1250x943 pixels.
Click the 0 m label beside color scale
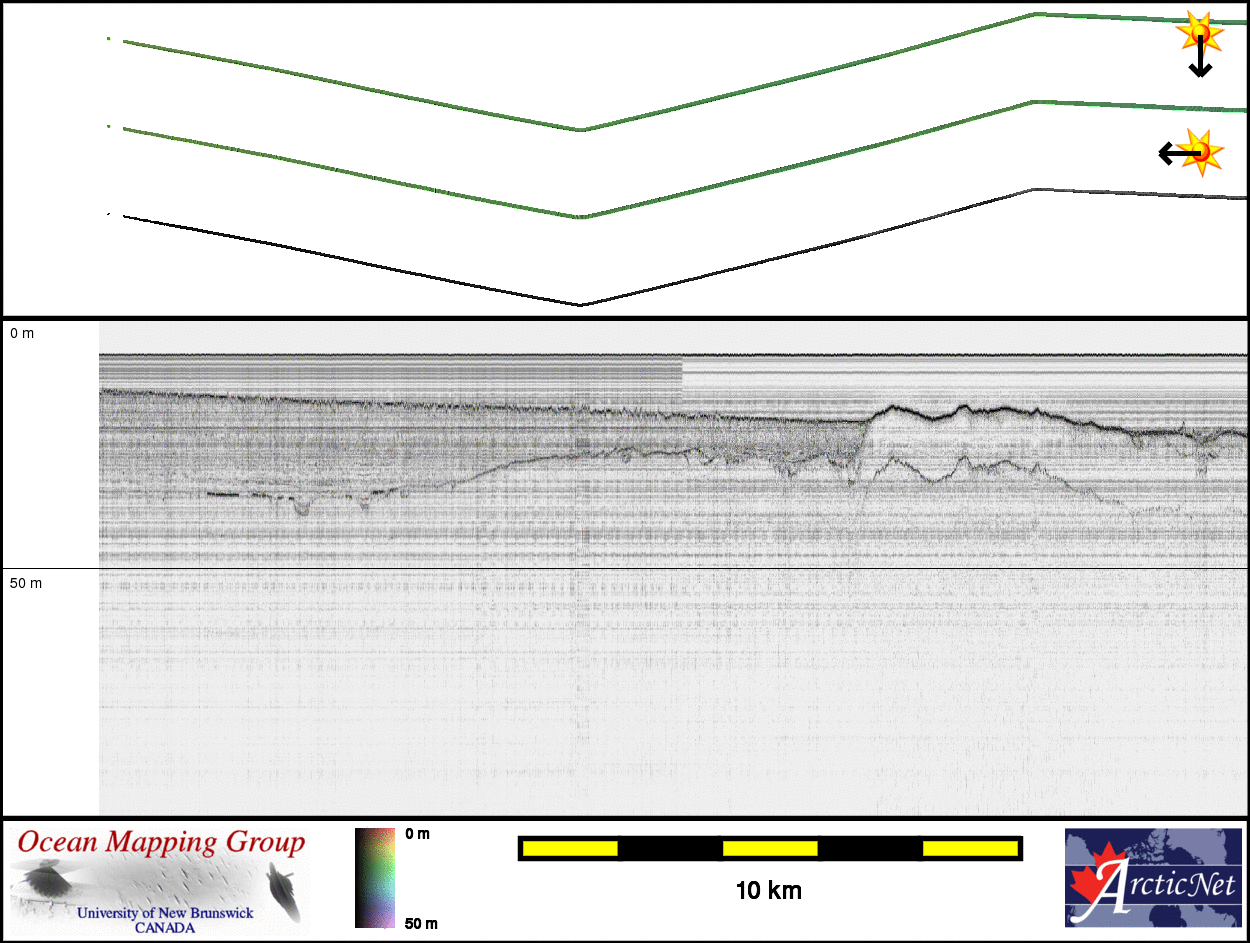point(417,834)
